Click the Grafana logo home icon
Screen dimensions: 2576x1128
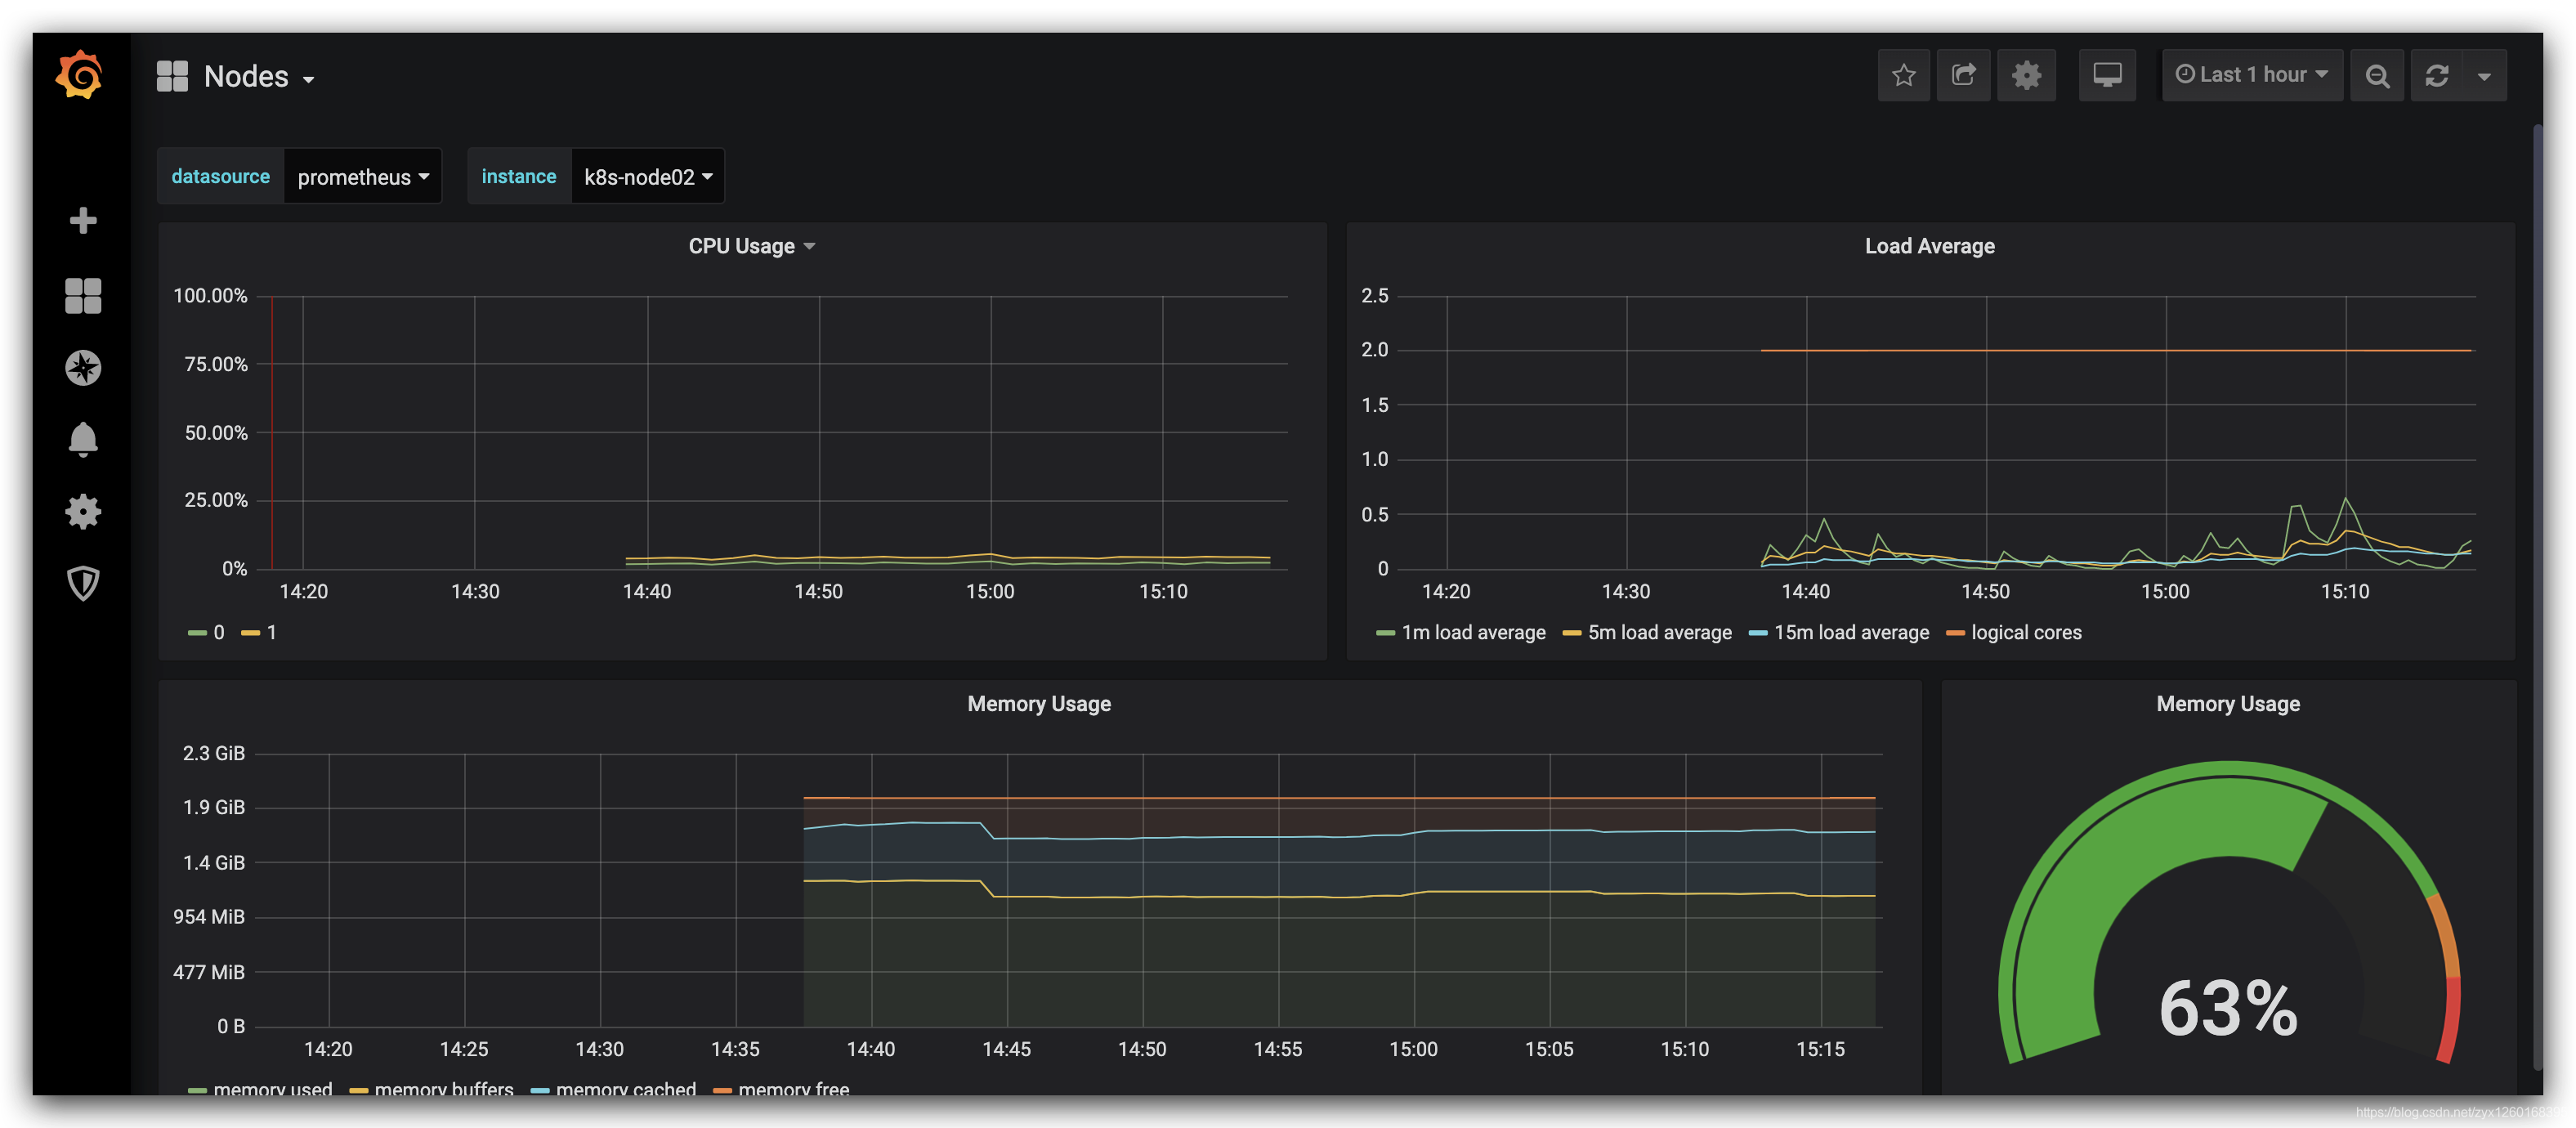coord(80,75)
